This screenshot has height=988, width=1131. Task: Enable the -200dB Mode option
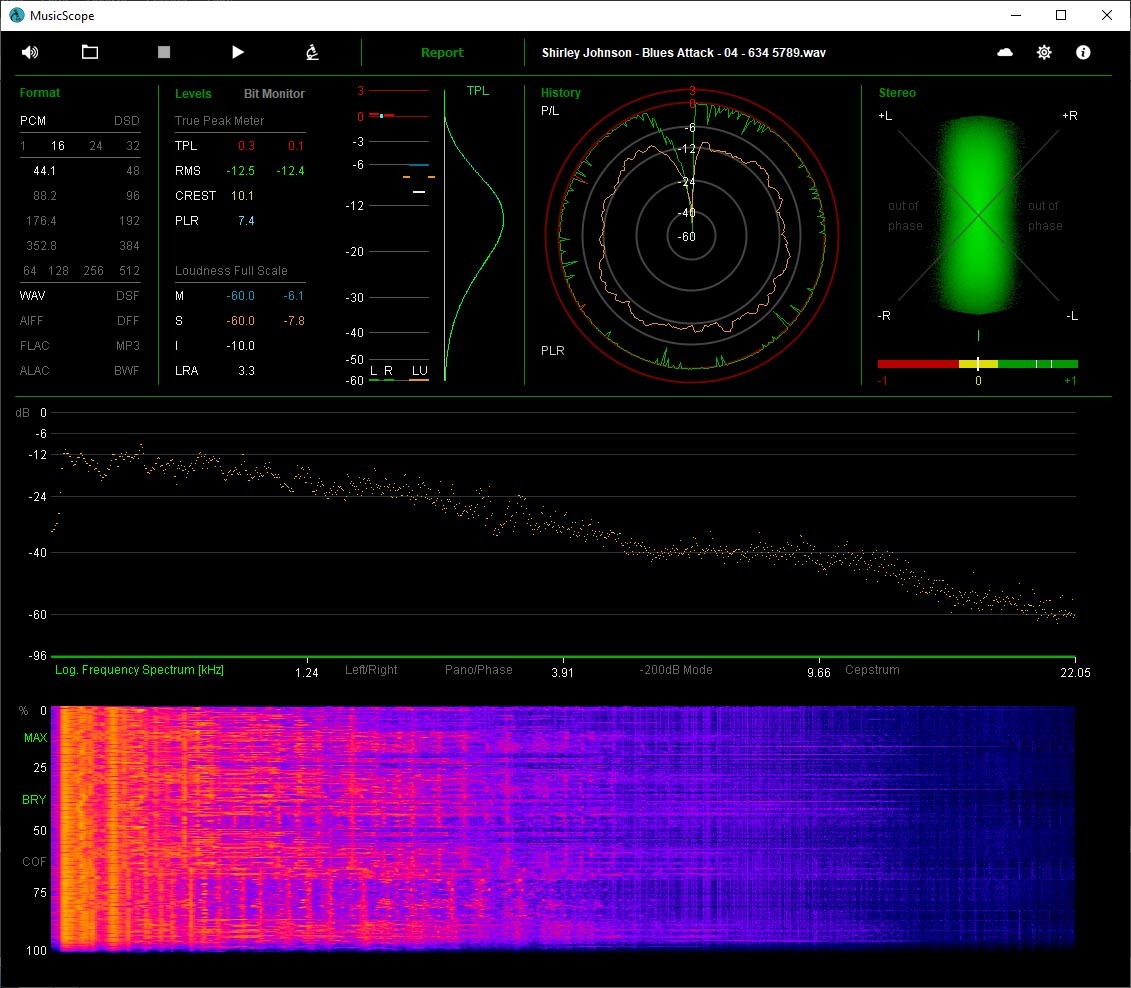pyautogui.click(x=676, y=670)
